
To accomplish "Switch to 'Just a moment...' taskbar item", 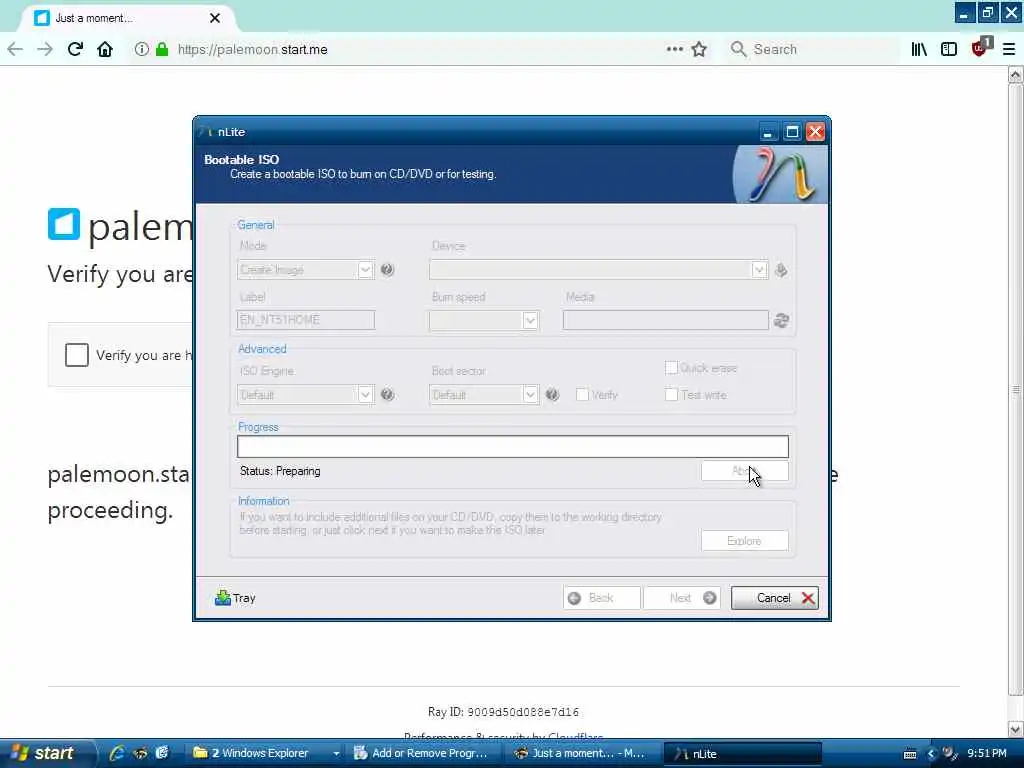I will 583,753.
